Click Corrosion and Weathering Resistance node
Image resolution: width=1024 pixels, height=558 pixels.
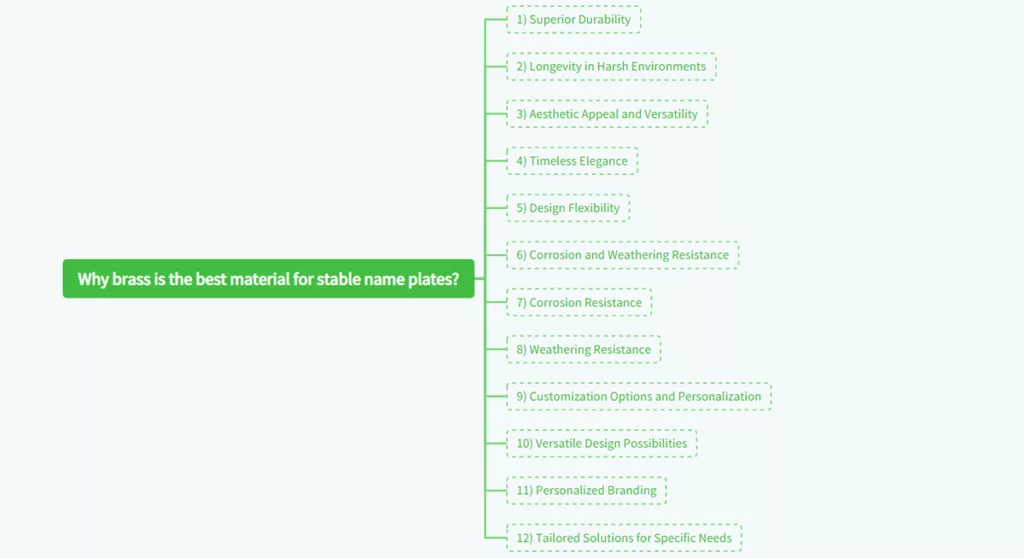(622, 255)
